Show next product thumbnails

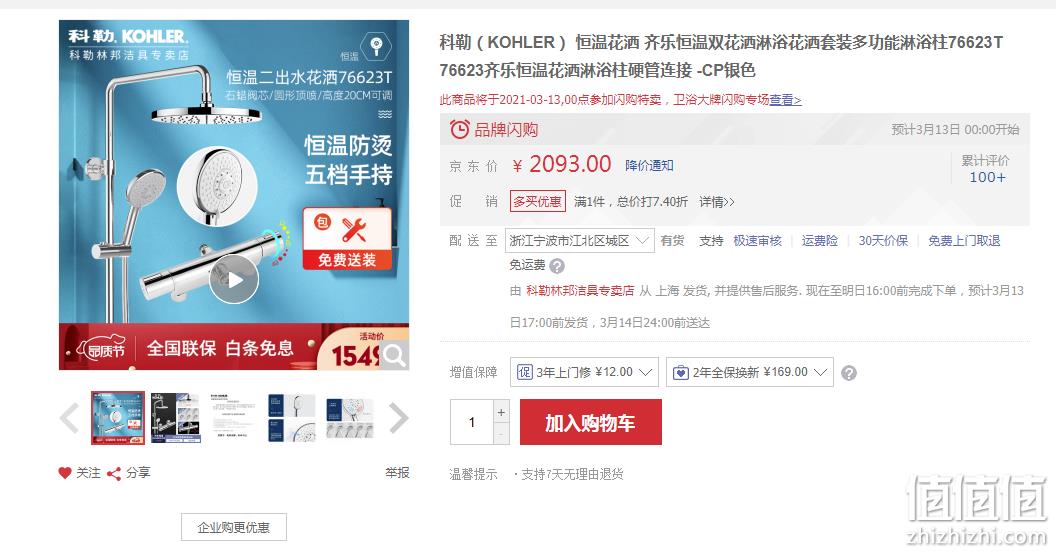pos(399,418)
